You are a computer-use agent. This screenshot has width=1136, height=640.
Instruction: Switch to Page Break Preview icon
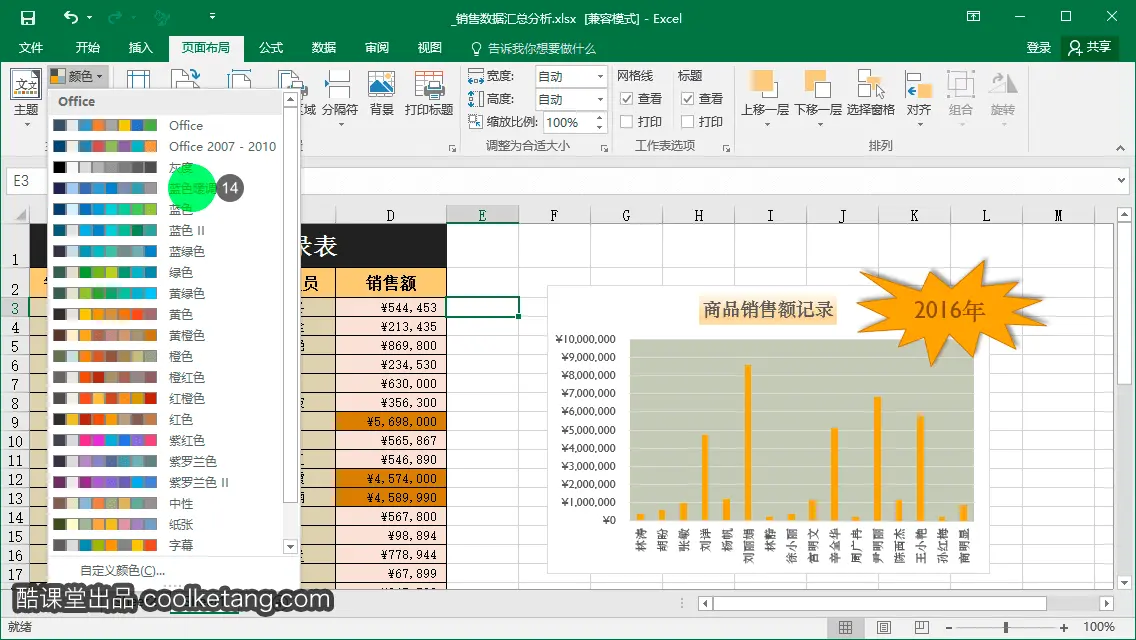(922, 627)
